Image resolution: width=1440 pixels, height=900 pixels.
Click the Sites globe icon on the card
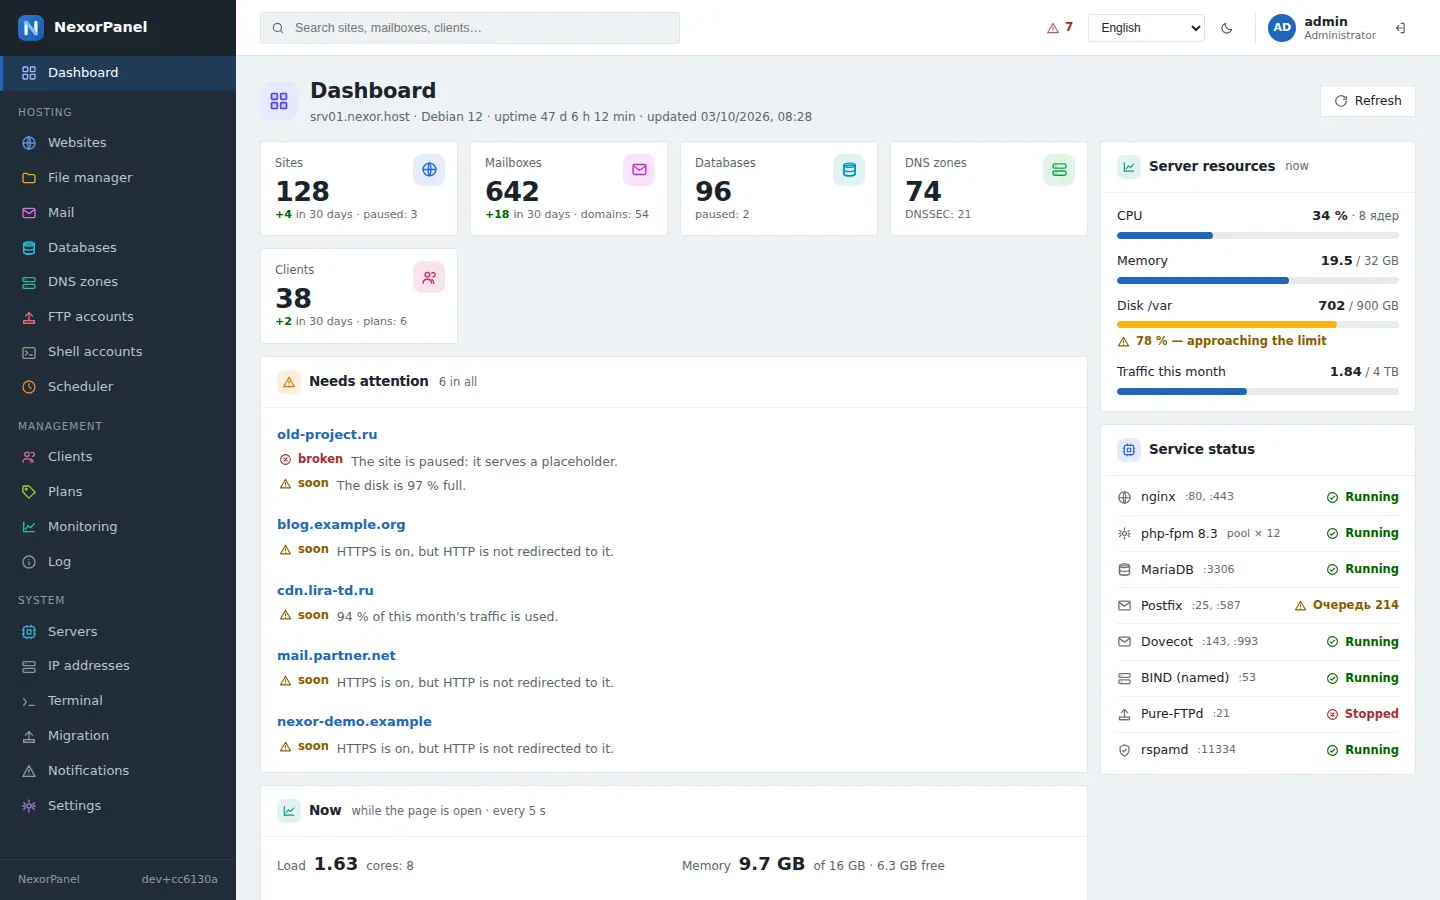point(429,170)
